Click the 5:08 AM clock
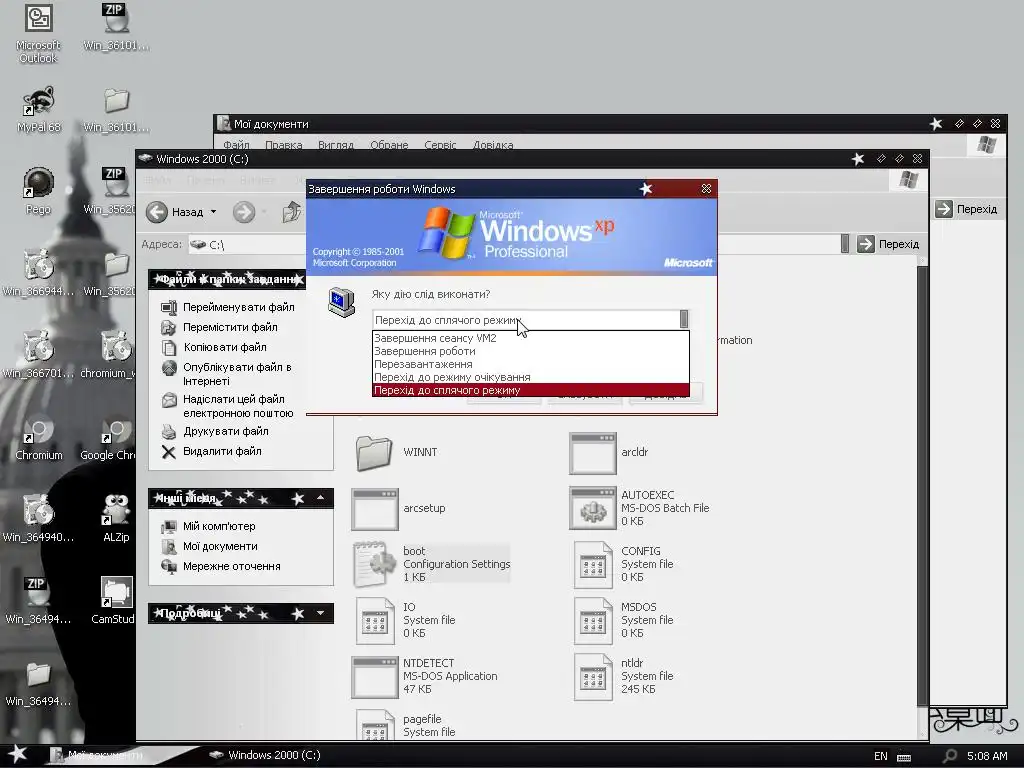 coord(986,756)
